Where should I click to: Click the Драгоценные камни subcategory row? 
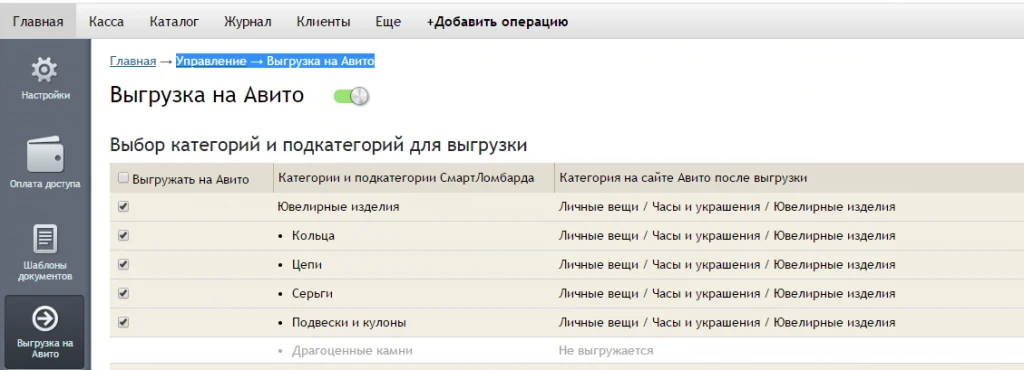(567, 350)
